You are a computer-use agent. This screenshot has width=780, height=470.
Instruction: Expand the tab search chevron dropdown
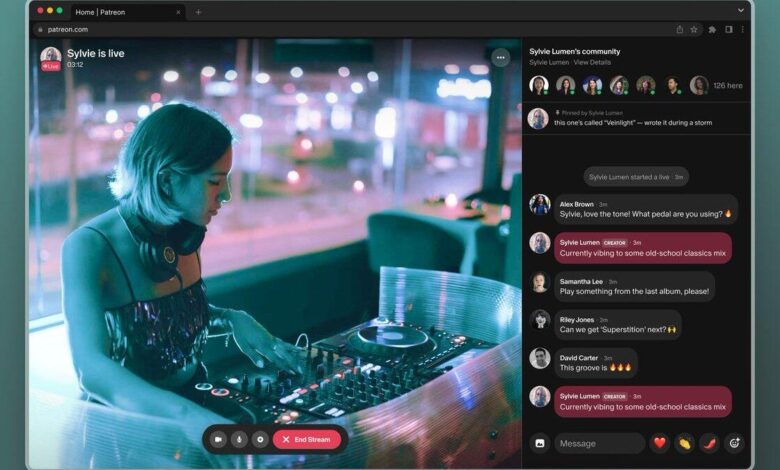[741, 10]
